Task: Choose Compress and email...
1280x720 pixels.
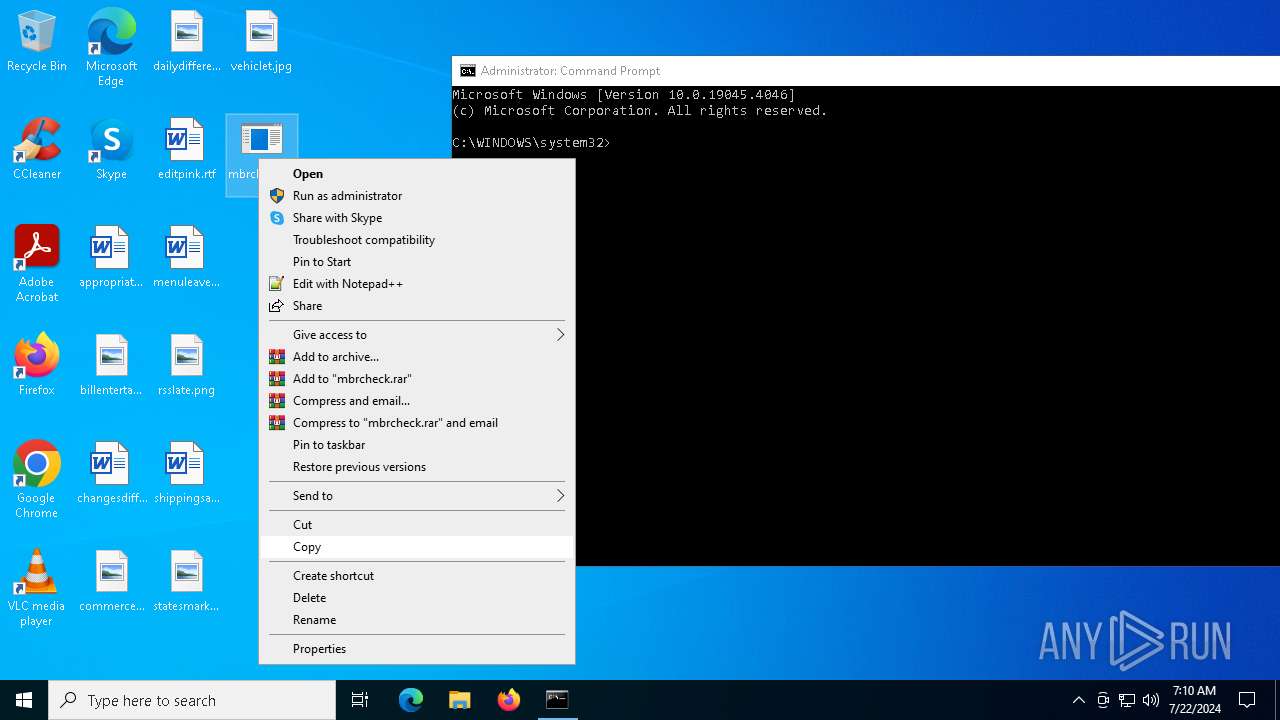Action: [x=416, y=401]
